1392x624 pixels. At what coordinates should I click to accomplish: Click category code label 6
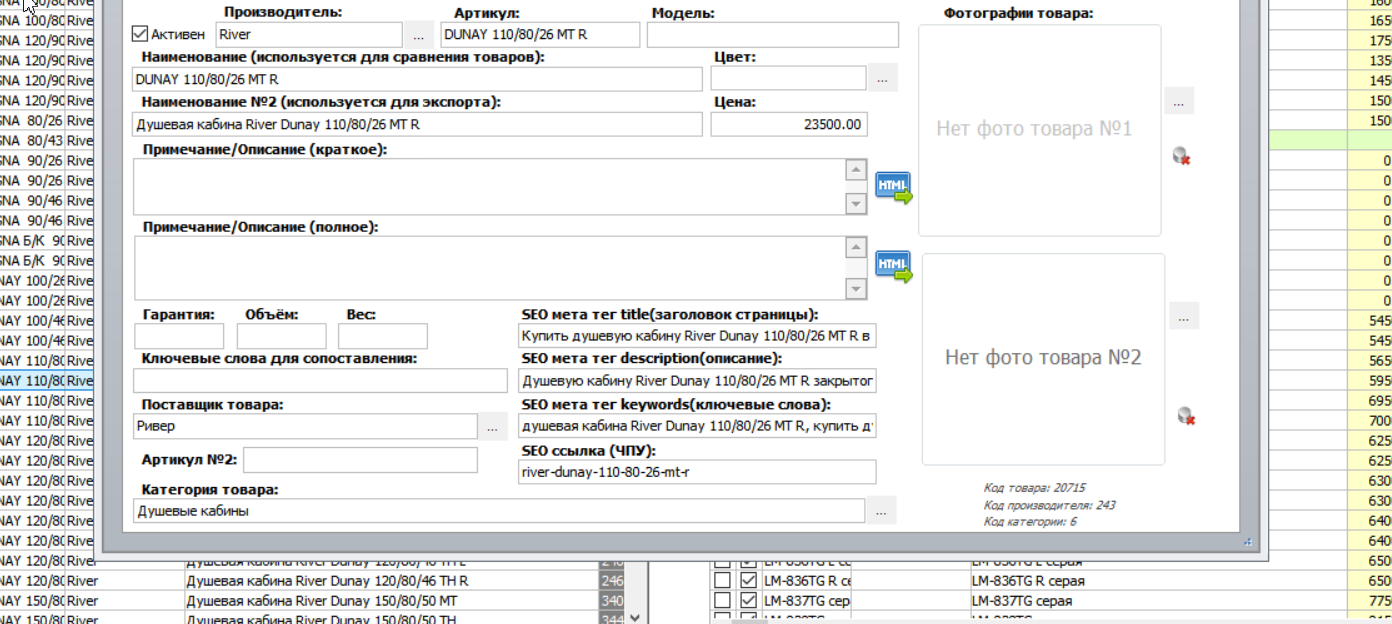tap(1030, 522)
